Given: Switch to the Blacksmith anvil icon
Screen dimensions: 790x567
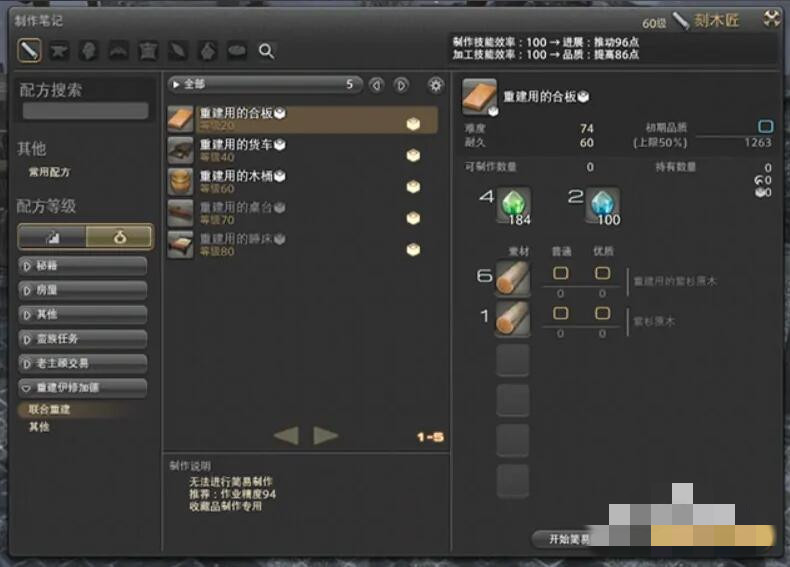Looking at the screenshot, I should coord(59,50).
